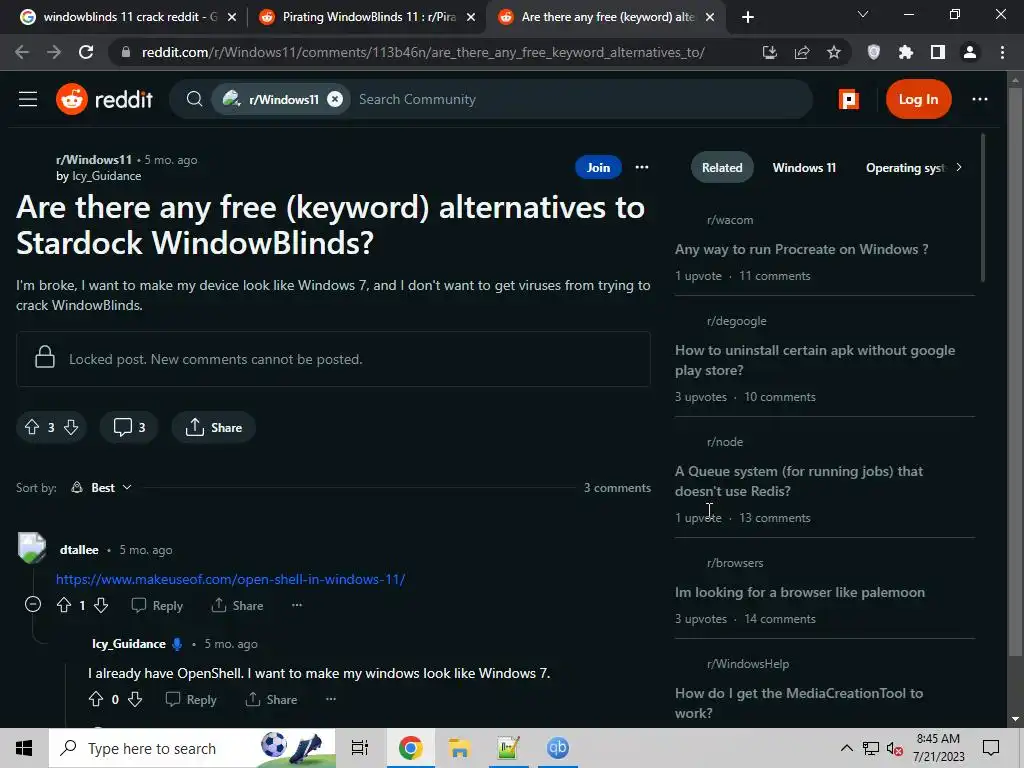Open the advertise icon next to Log In
Screen dimensions: 1024x768
coord(848,99)
